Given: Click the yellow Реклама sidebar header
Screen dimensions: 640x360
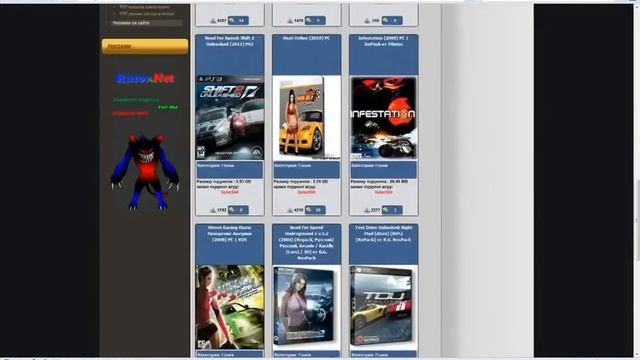Looking at the screenshot, I should click(145, 46).
